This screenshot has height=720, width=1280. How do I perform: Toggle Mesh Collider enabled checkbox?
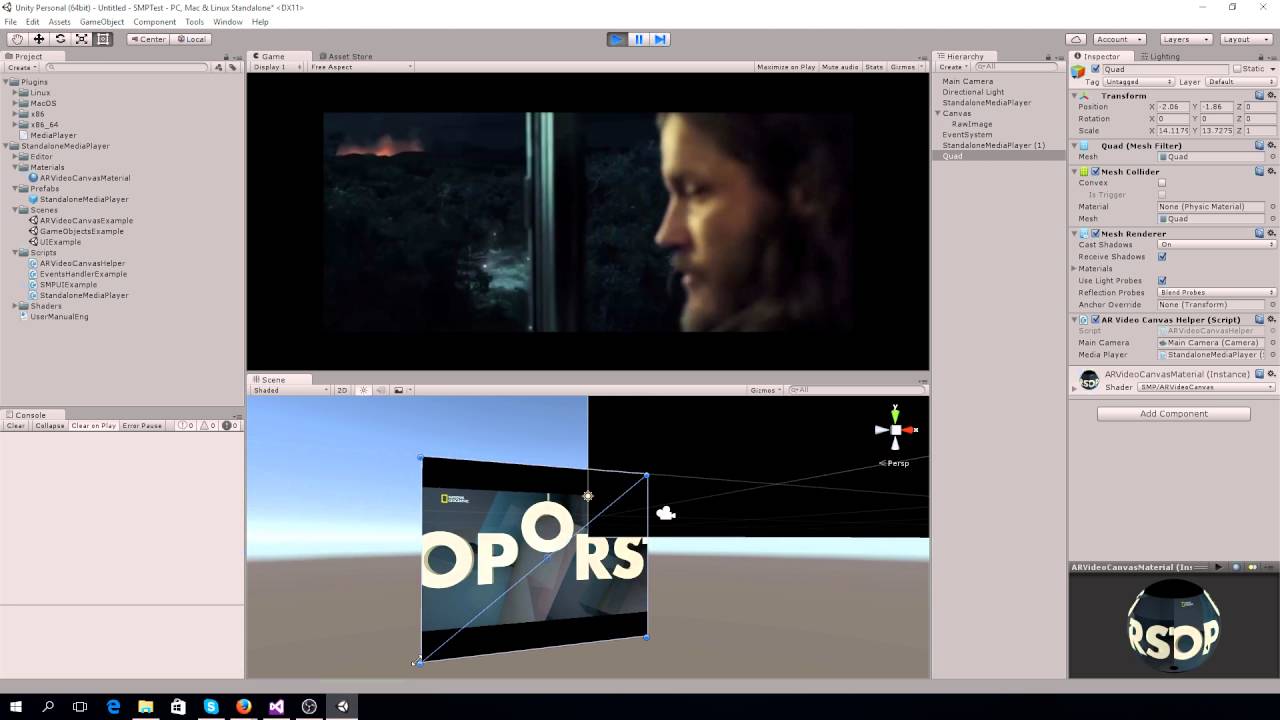point(1095,171)
